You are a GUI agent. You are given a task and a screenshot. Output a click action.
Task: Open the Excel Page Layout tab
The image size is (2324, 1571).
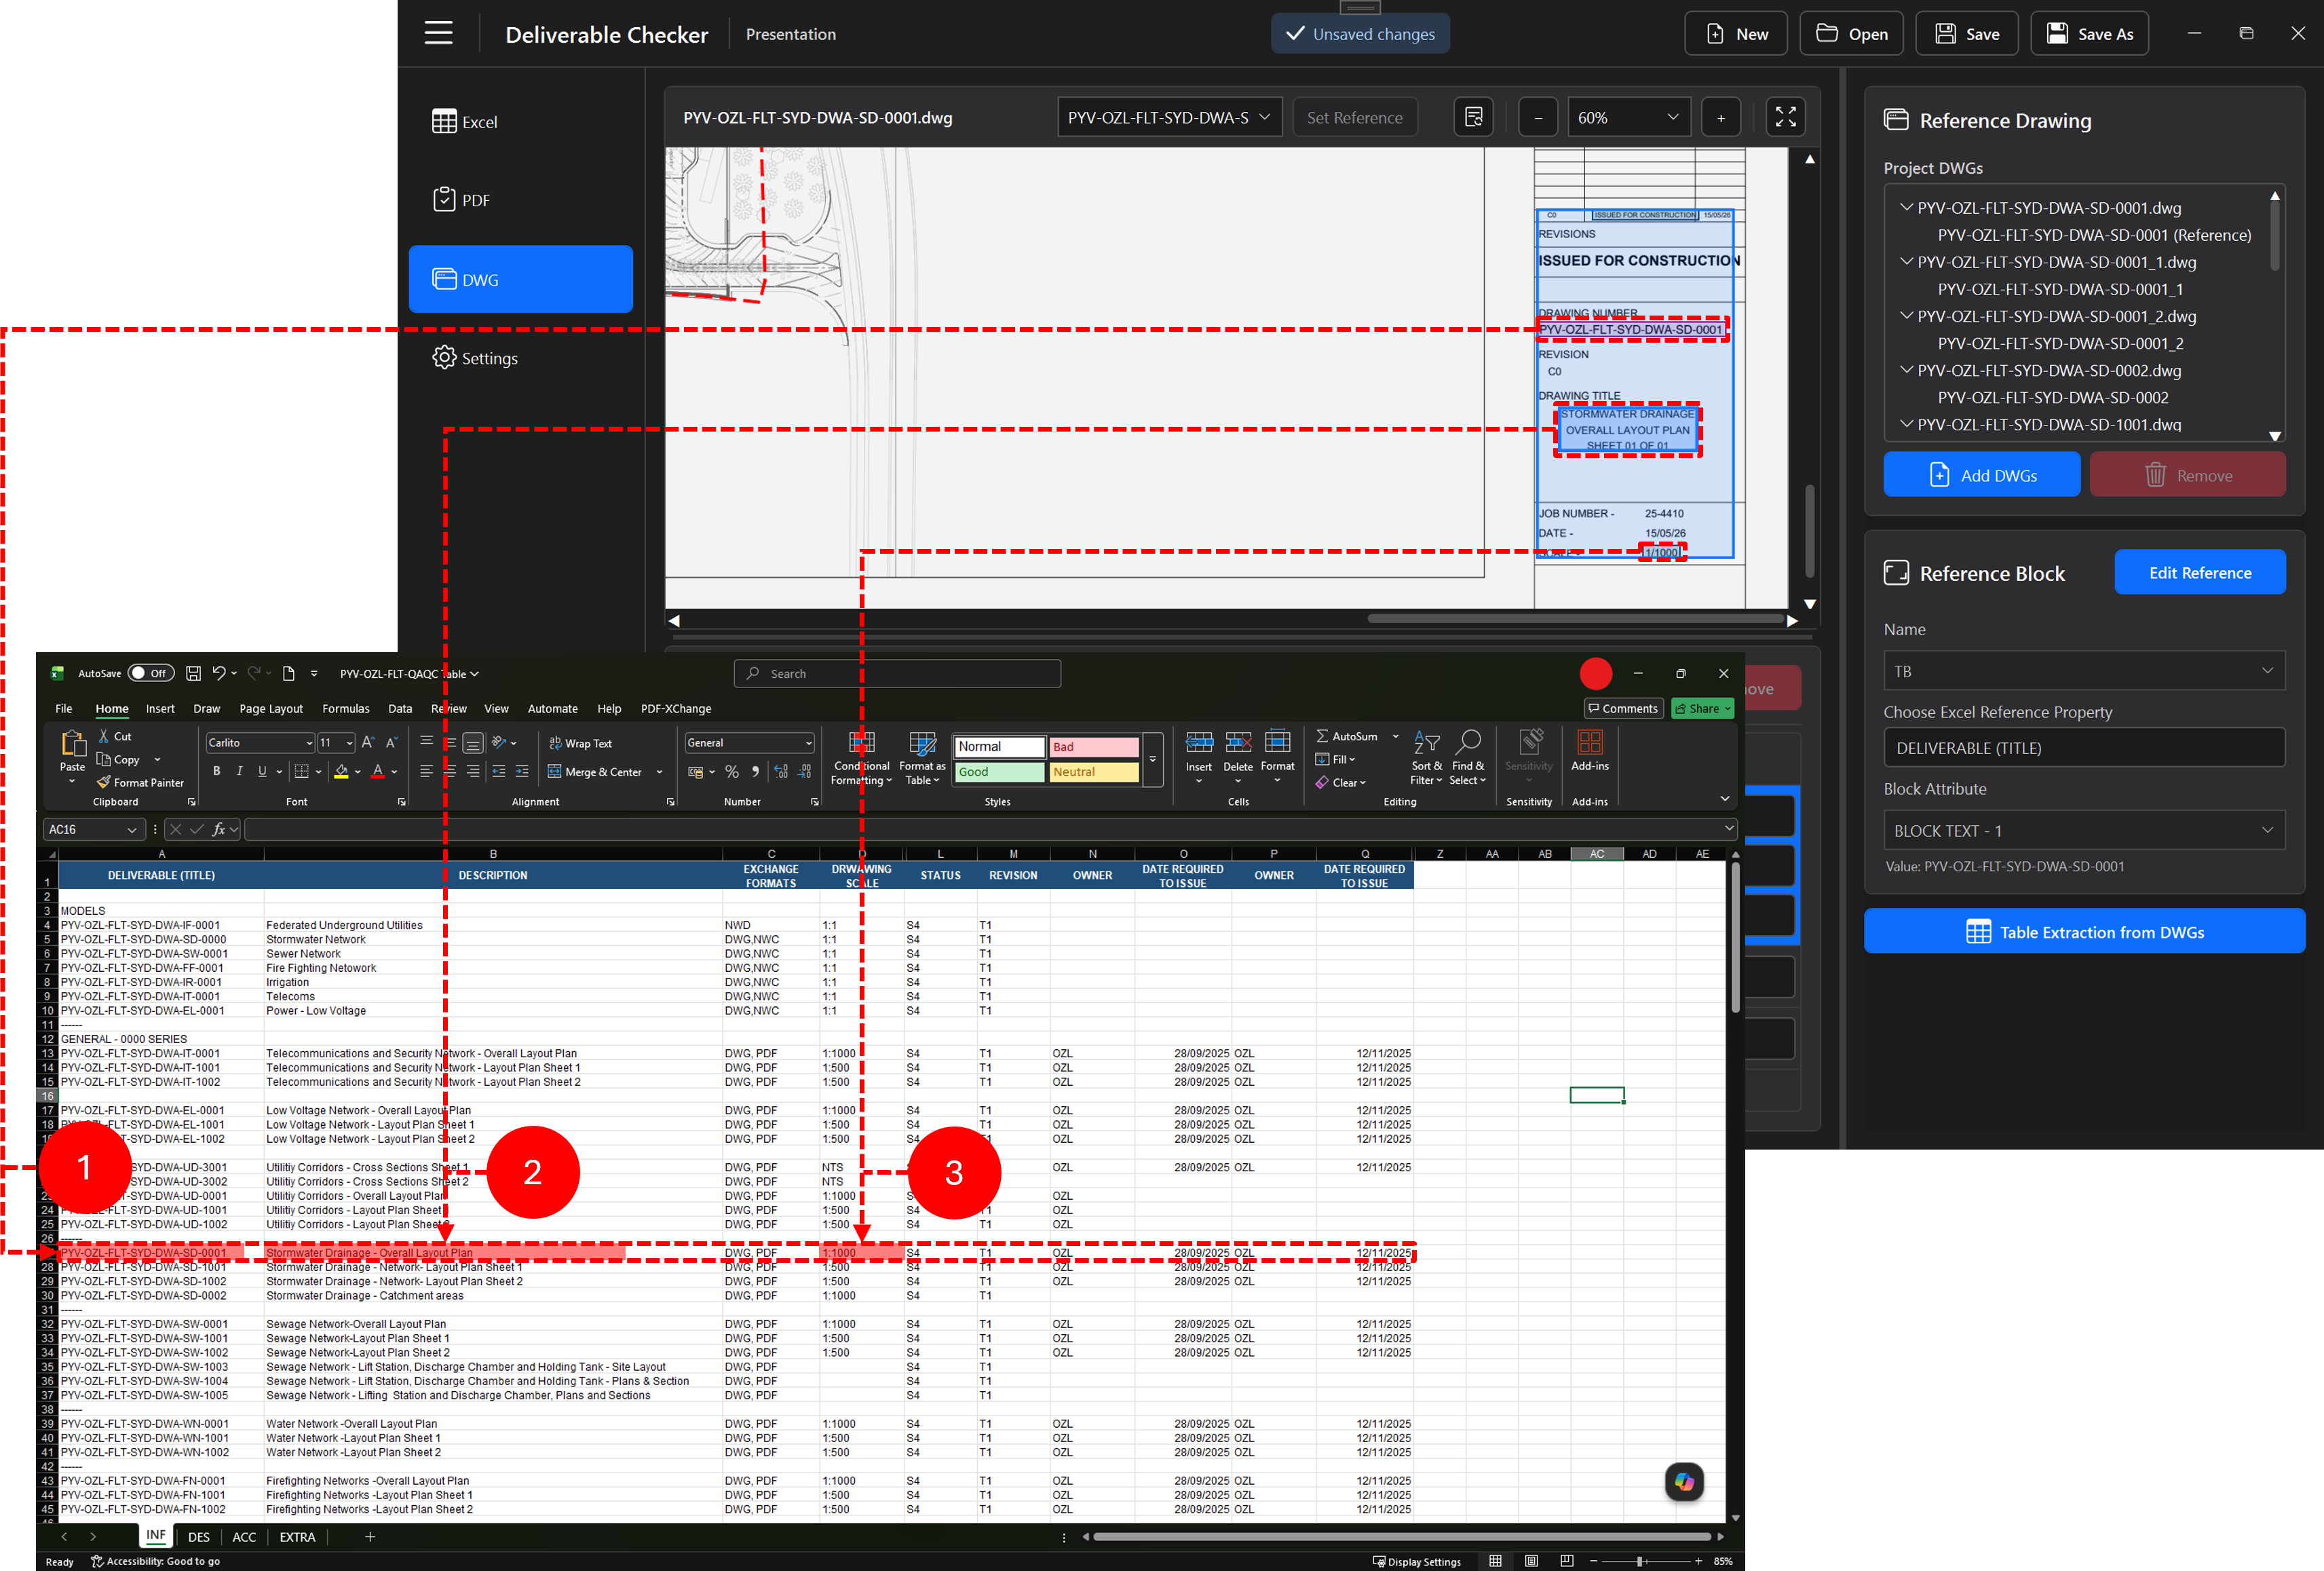(271, 708)
